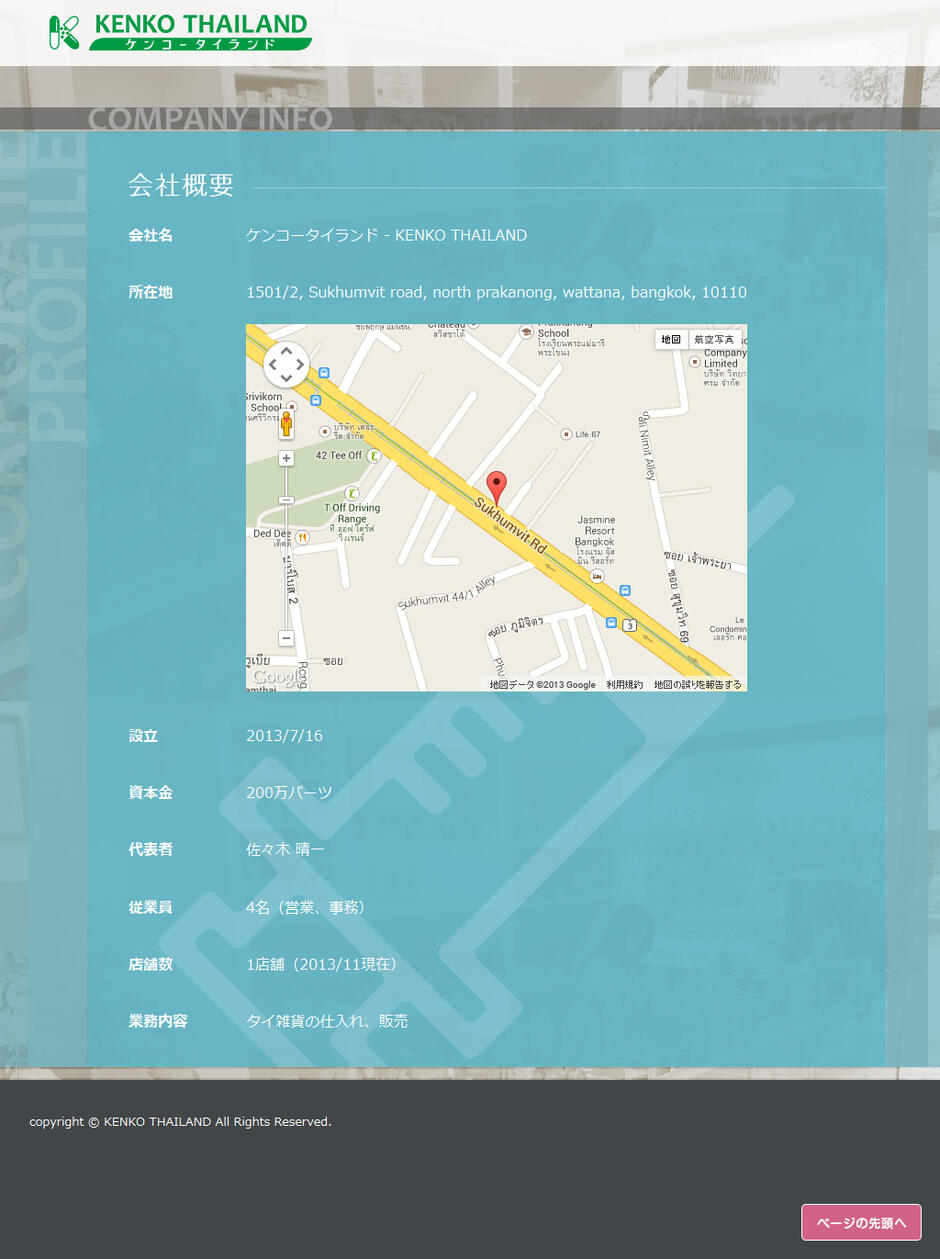Click the Ded Dee restaurant icon
This screenshot has width=940, height=1259.
tap(302, 536)
